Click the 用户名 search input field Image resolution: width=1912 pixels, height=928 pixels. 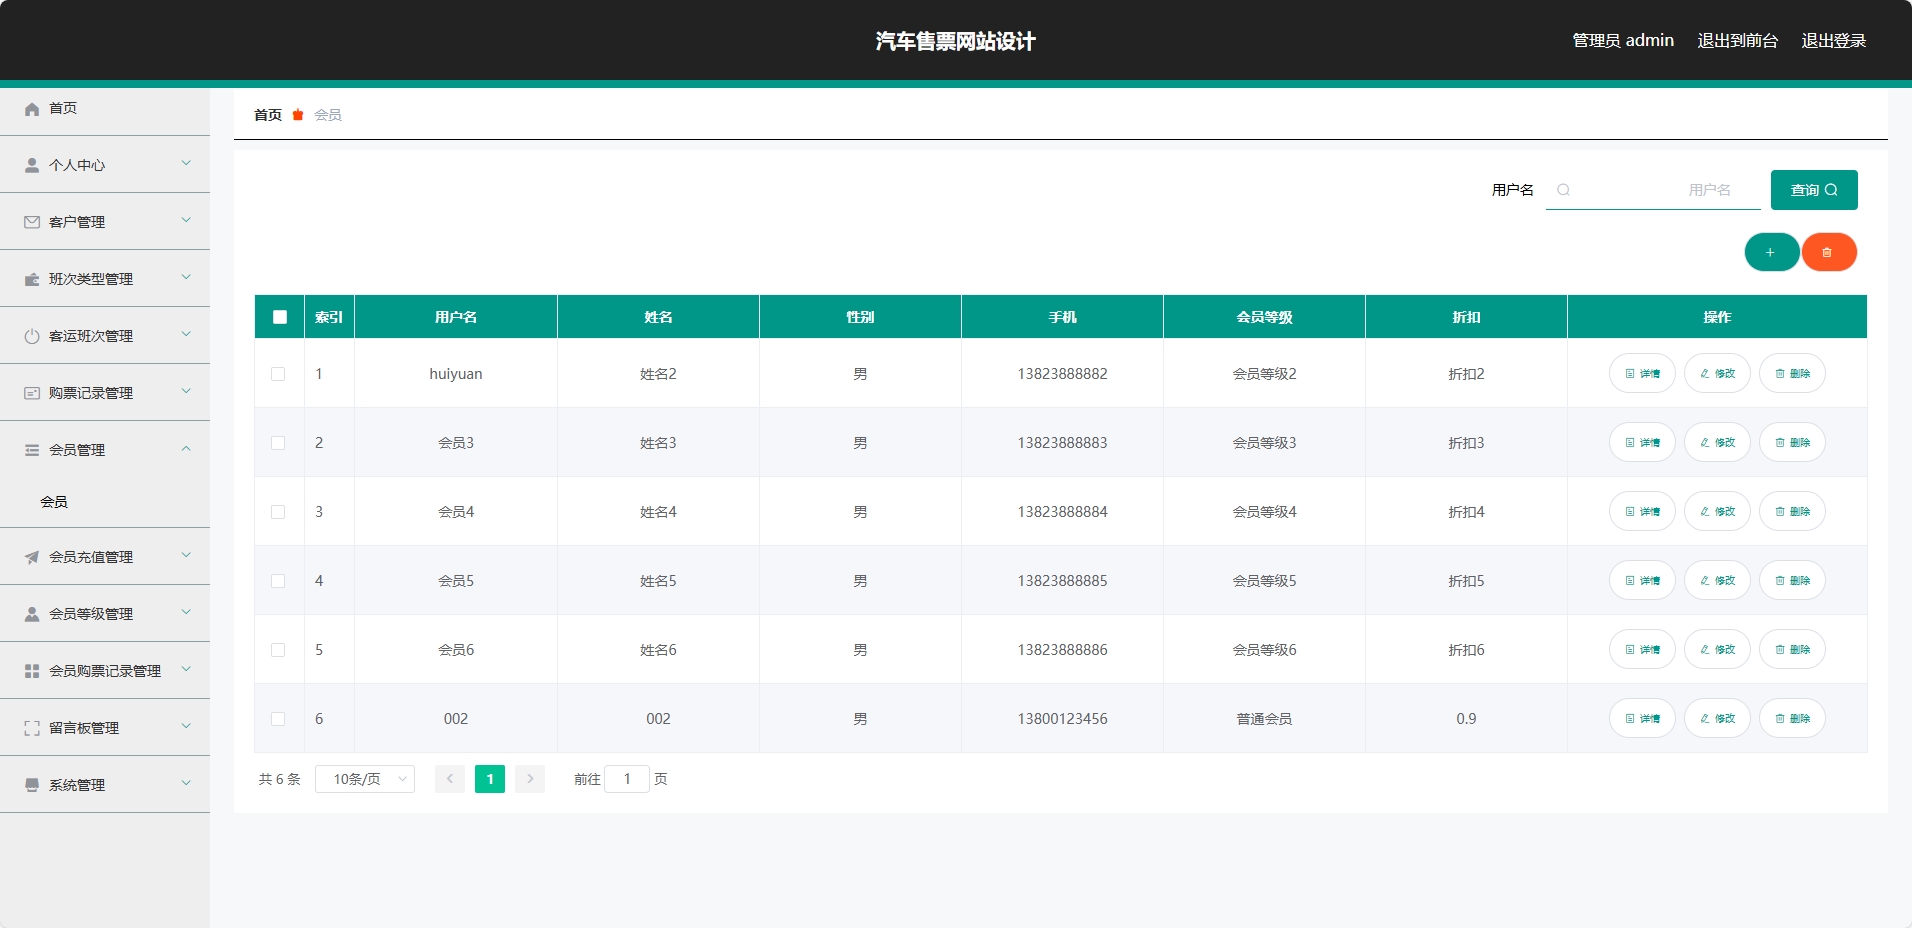click(x=1660, y=190)
